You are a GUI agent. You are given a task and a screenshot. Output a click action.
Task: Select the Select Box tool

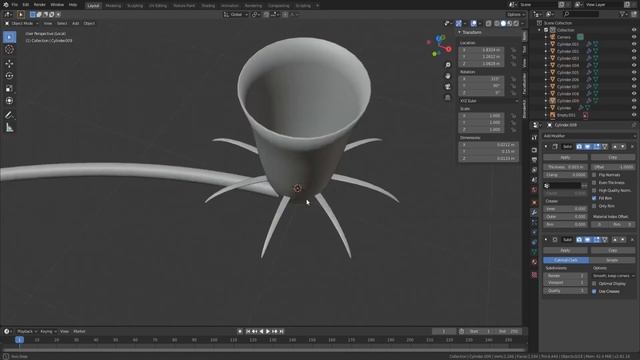[x=9, y=37]
